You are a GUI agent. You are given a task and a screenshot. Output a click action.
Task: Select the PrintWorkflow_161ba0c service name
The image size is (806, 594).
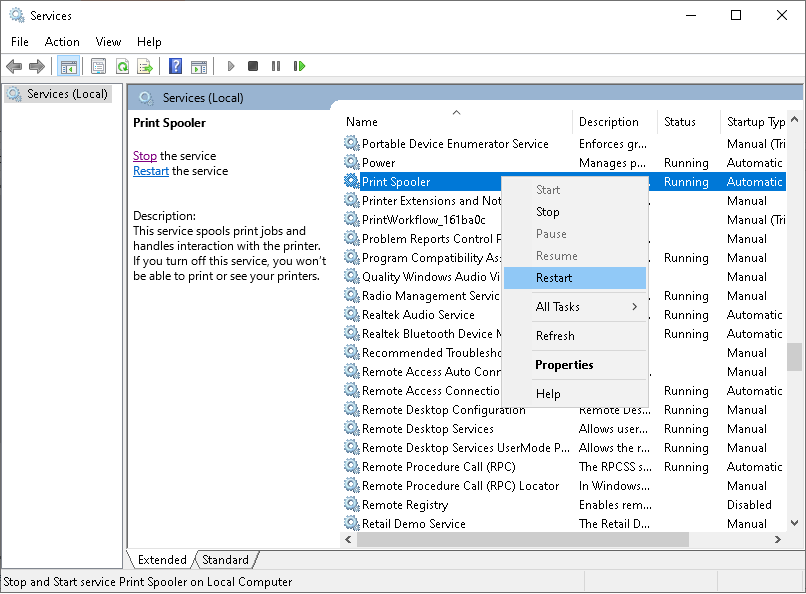click(424, 220)
